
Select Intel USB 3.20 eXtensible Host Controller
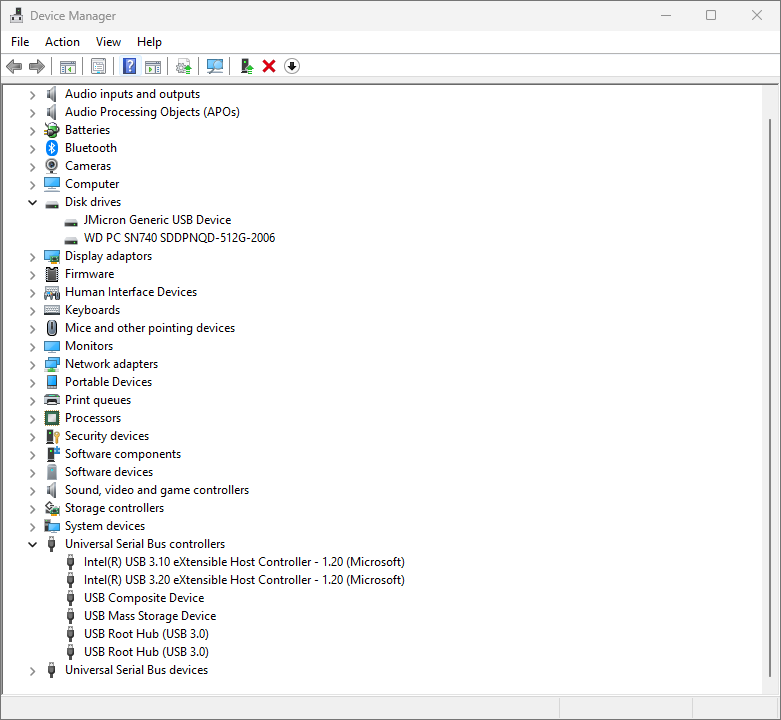point(244,580)
